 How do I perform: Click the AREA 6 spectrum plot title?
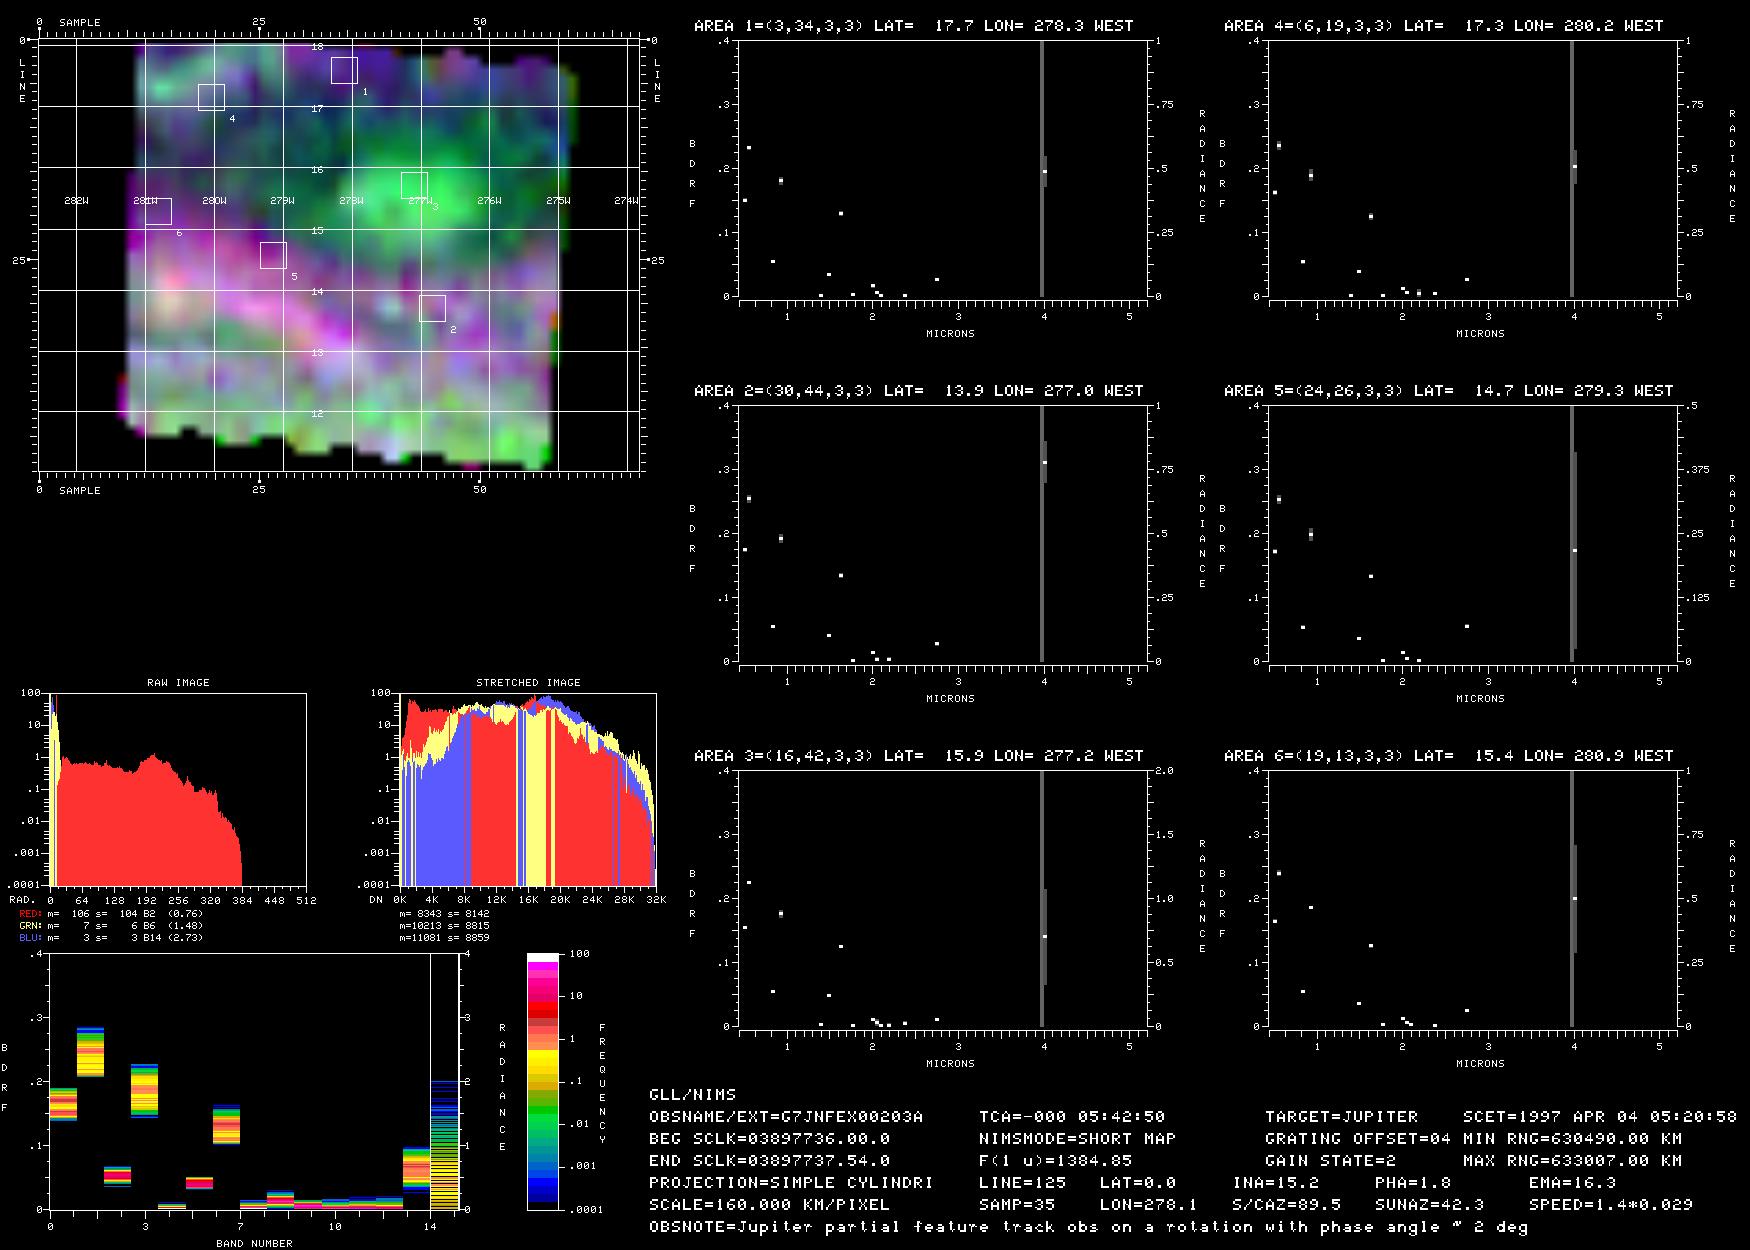click(x=1448, y=755)
